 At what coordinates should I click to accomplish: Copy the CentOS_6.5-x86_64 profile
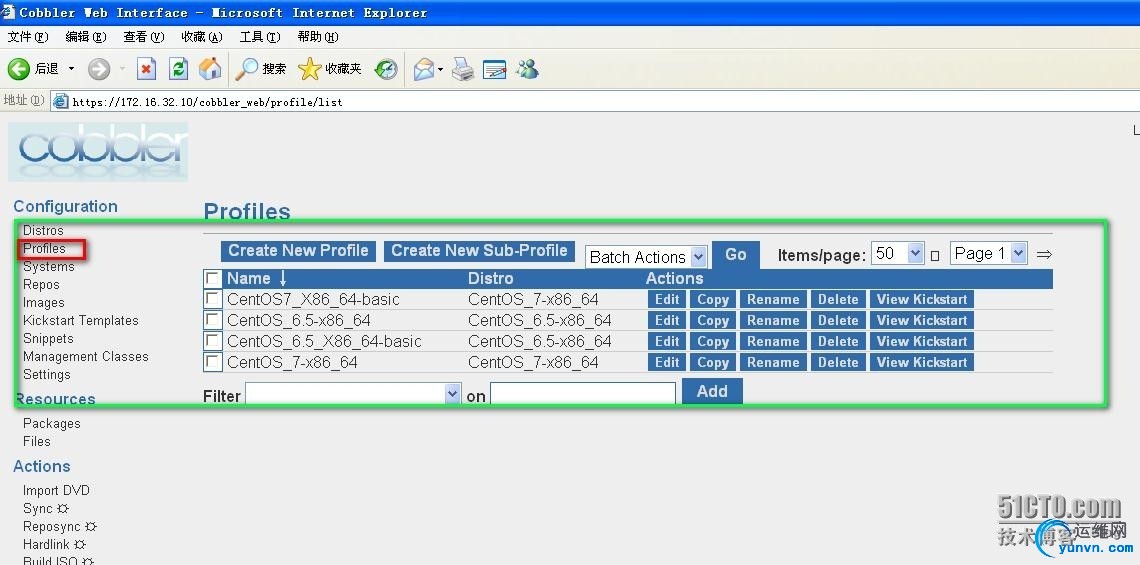(x=712, y=321)
